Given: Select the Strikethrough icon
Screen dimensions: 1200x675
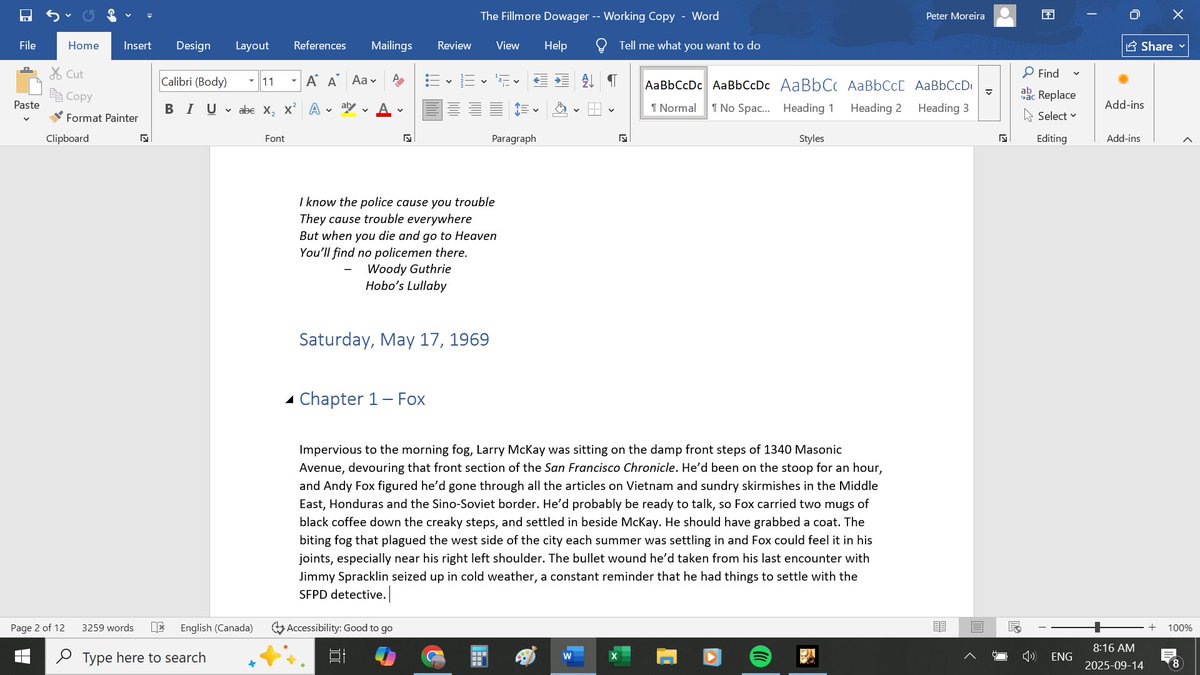Looking at the screenshot, I should click(x=245, y=110).
